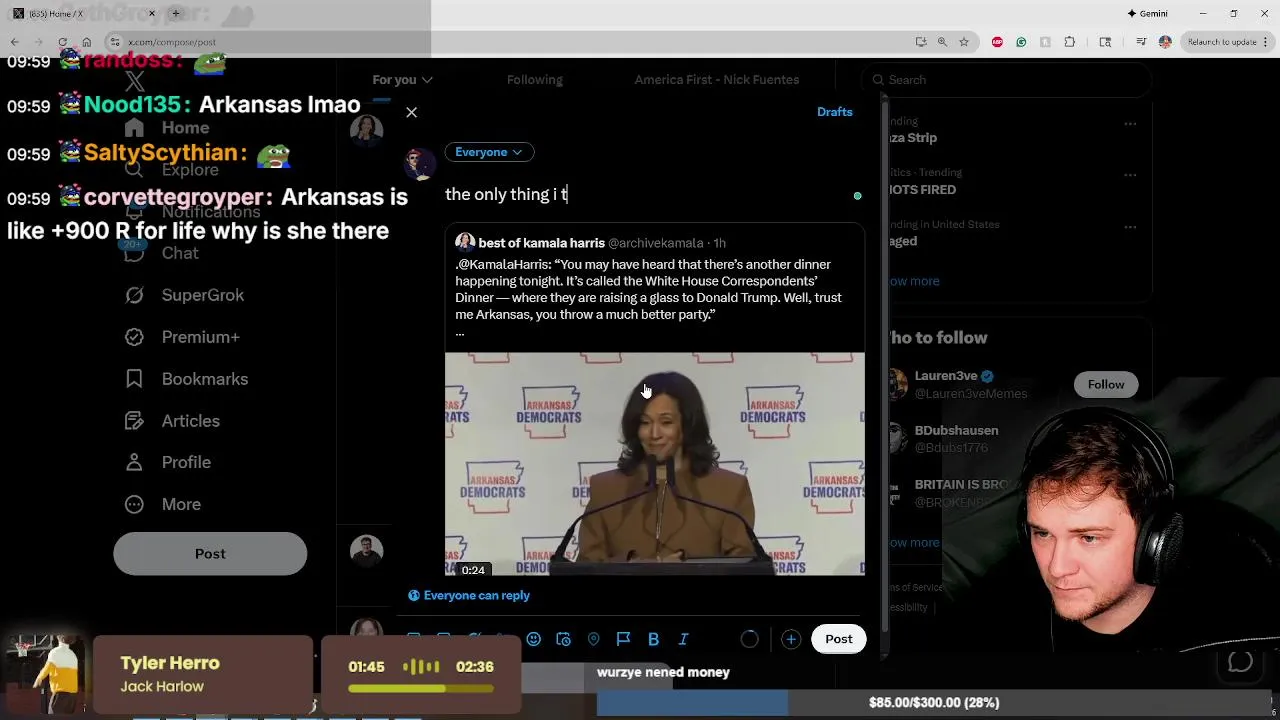The image size is (1280, 720).
Task: Click the large sidebar Post button
Action: click(x=210, y=554)
